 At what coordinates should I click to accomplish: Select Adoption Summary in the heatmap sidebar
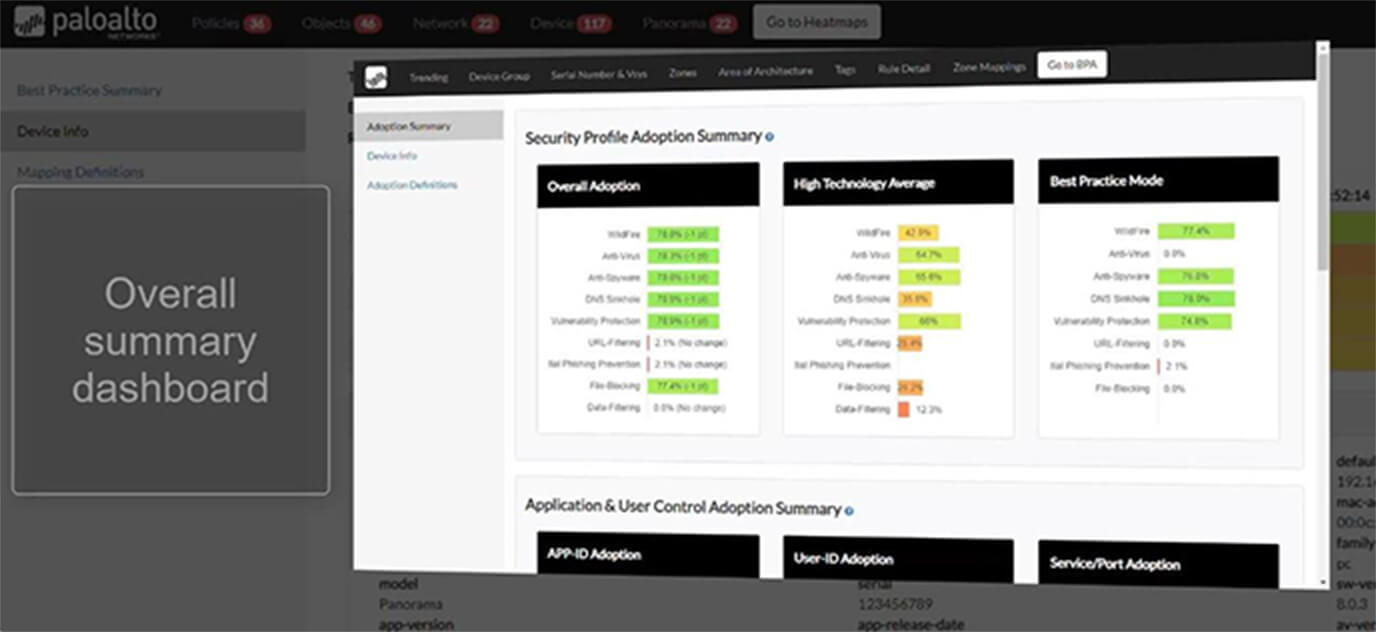409,127
